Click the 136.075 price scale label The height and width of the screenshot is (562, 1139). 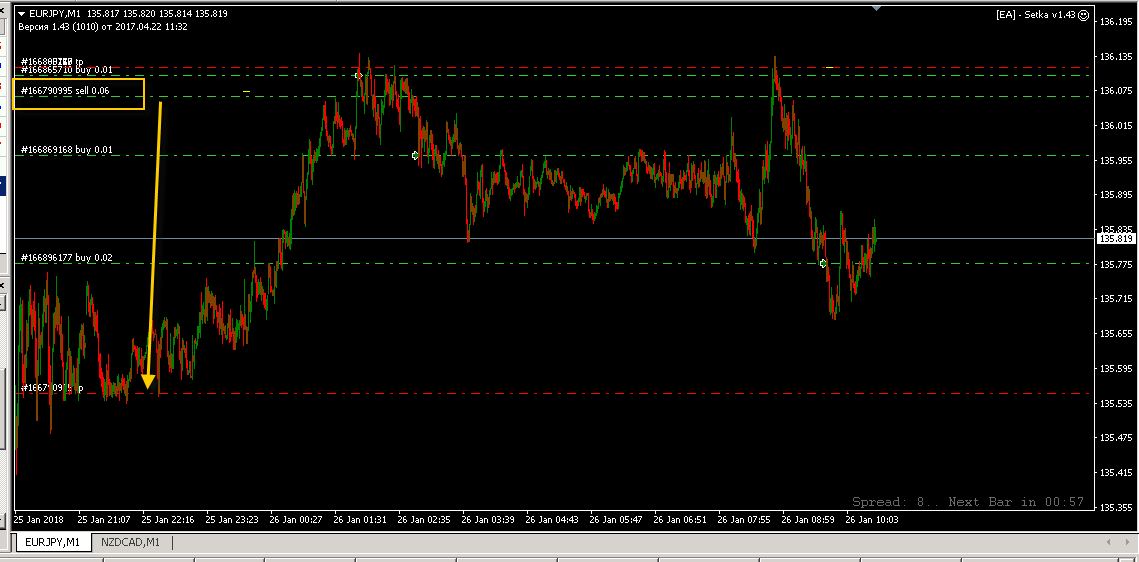(x=1117, y=91)
